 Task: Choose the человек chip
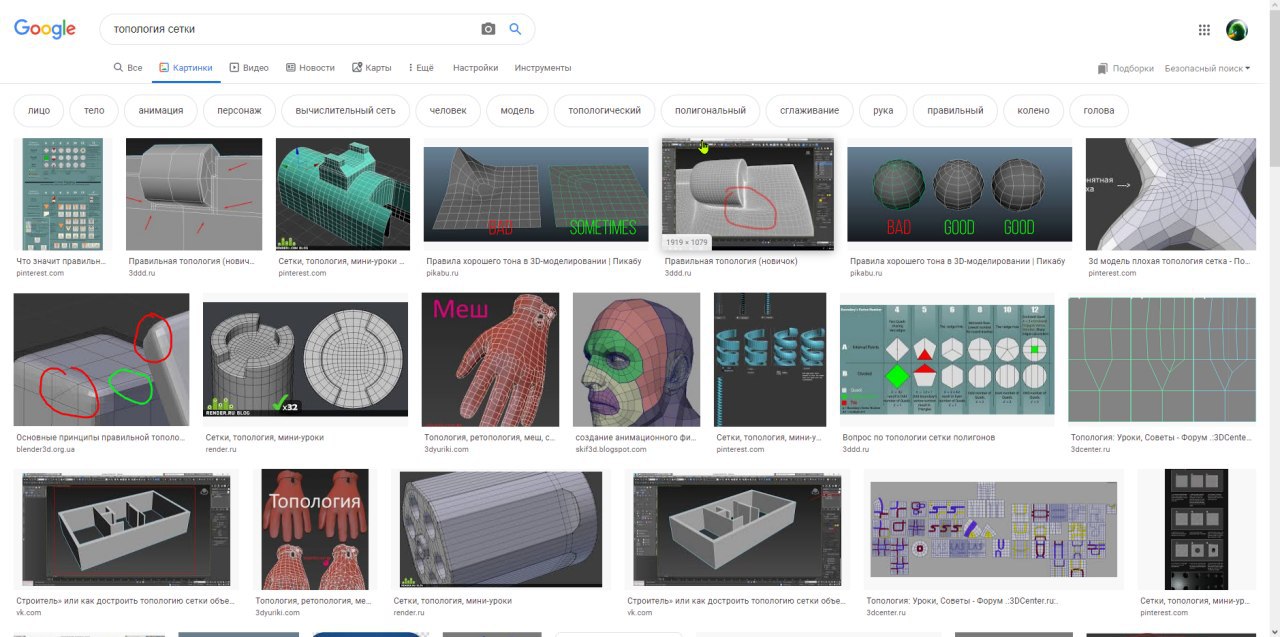pos(448,110)
